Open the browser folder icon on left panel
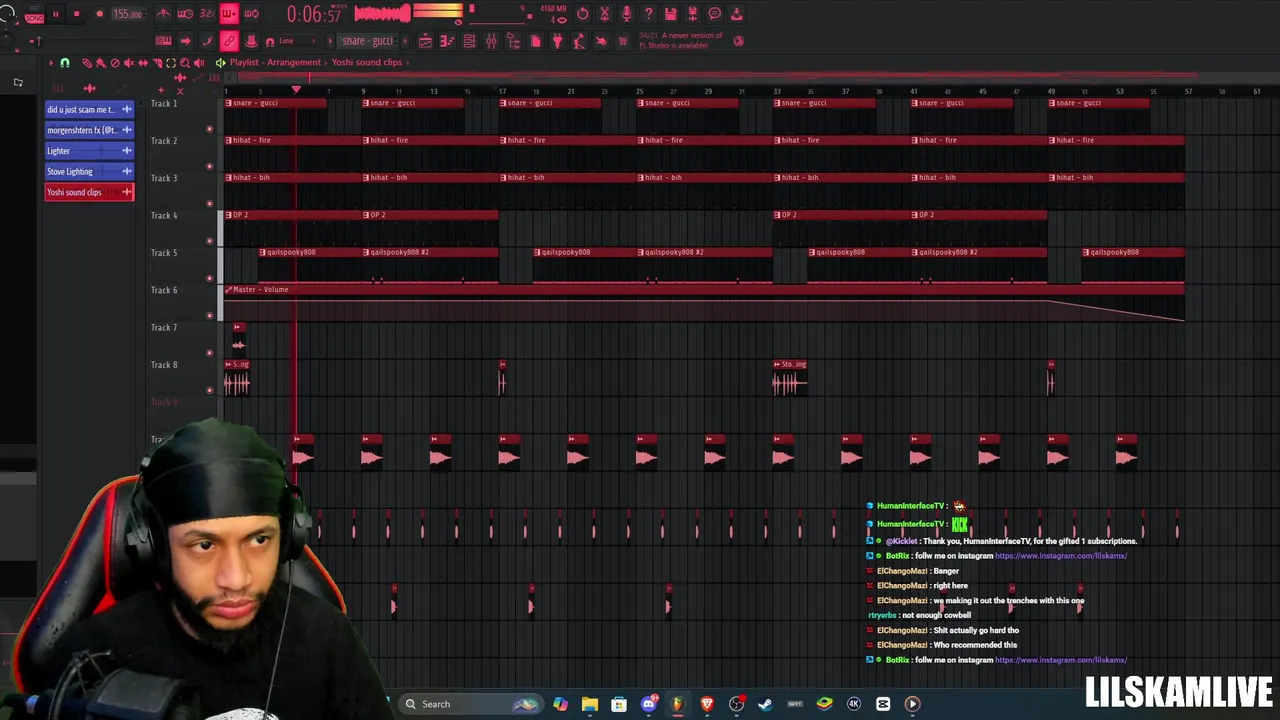1280x720 pixels. (18, 82)
